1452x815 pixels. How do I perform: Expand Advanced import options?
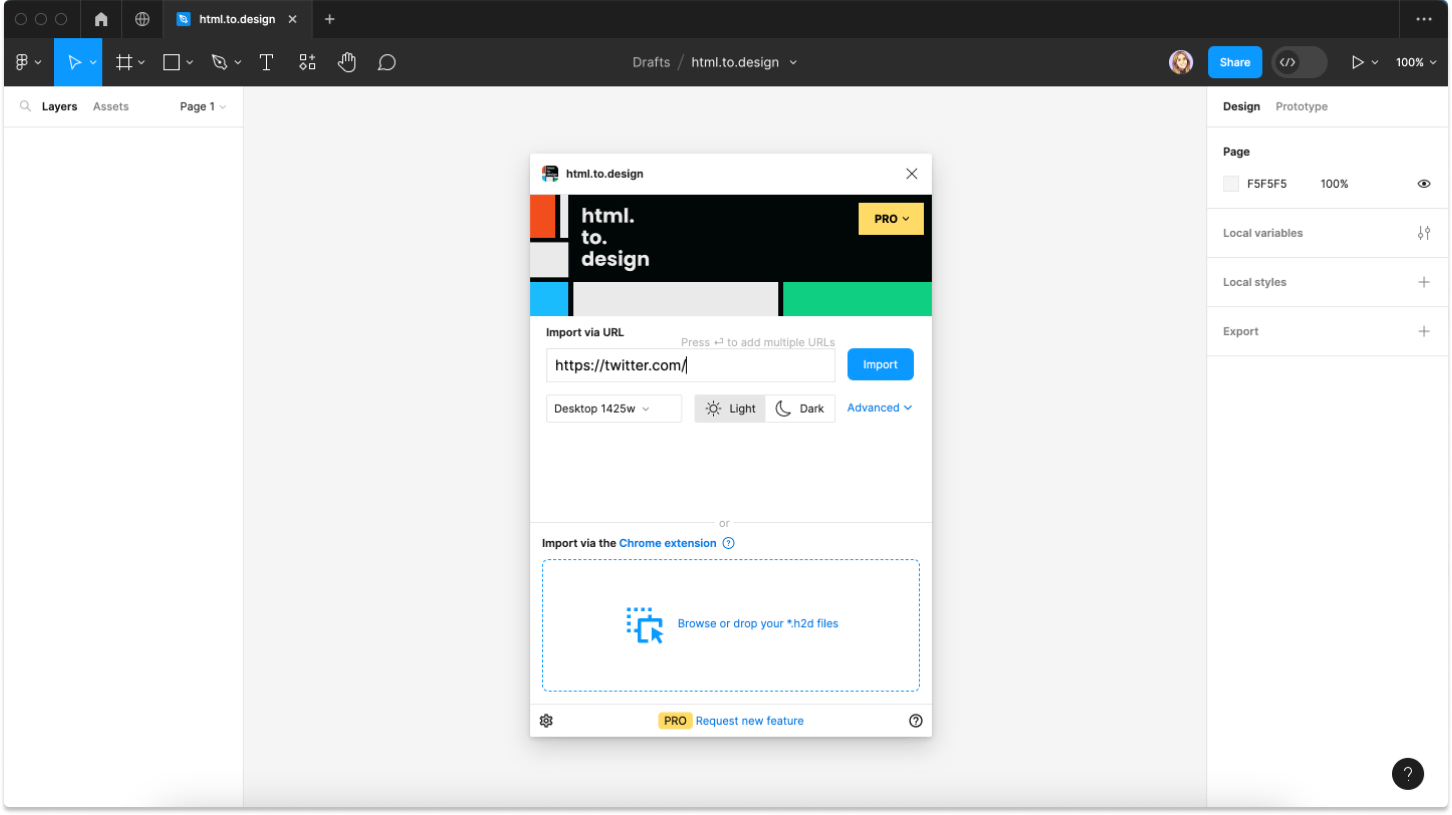pyautogui.click(x=879, y=407)
